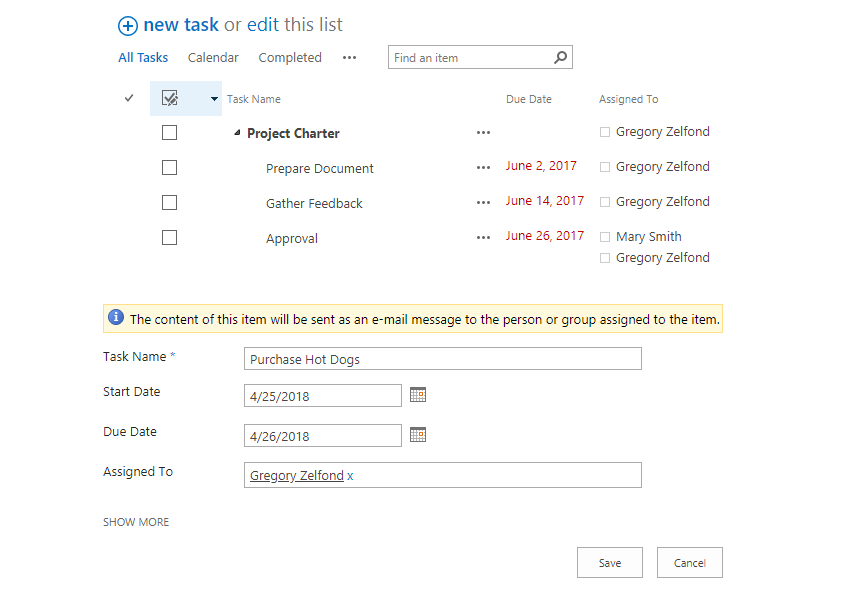Viewport: 851px width, 604px height.
Task: Open ellipsis menu for Approval task
Action: click(x=484, y=238)
